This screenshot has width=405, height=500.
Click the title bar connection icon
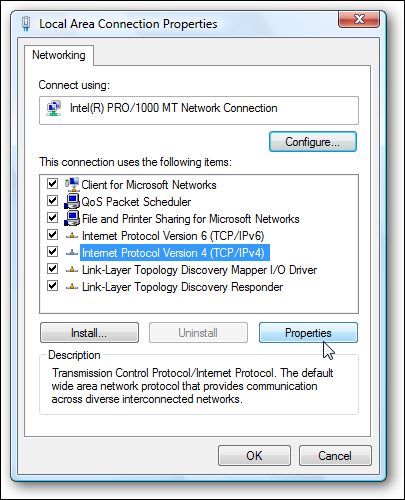[26, 24]
